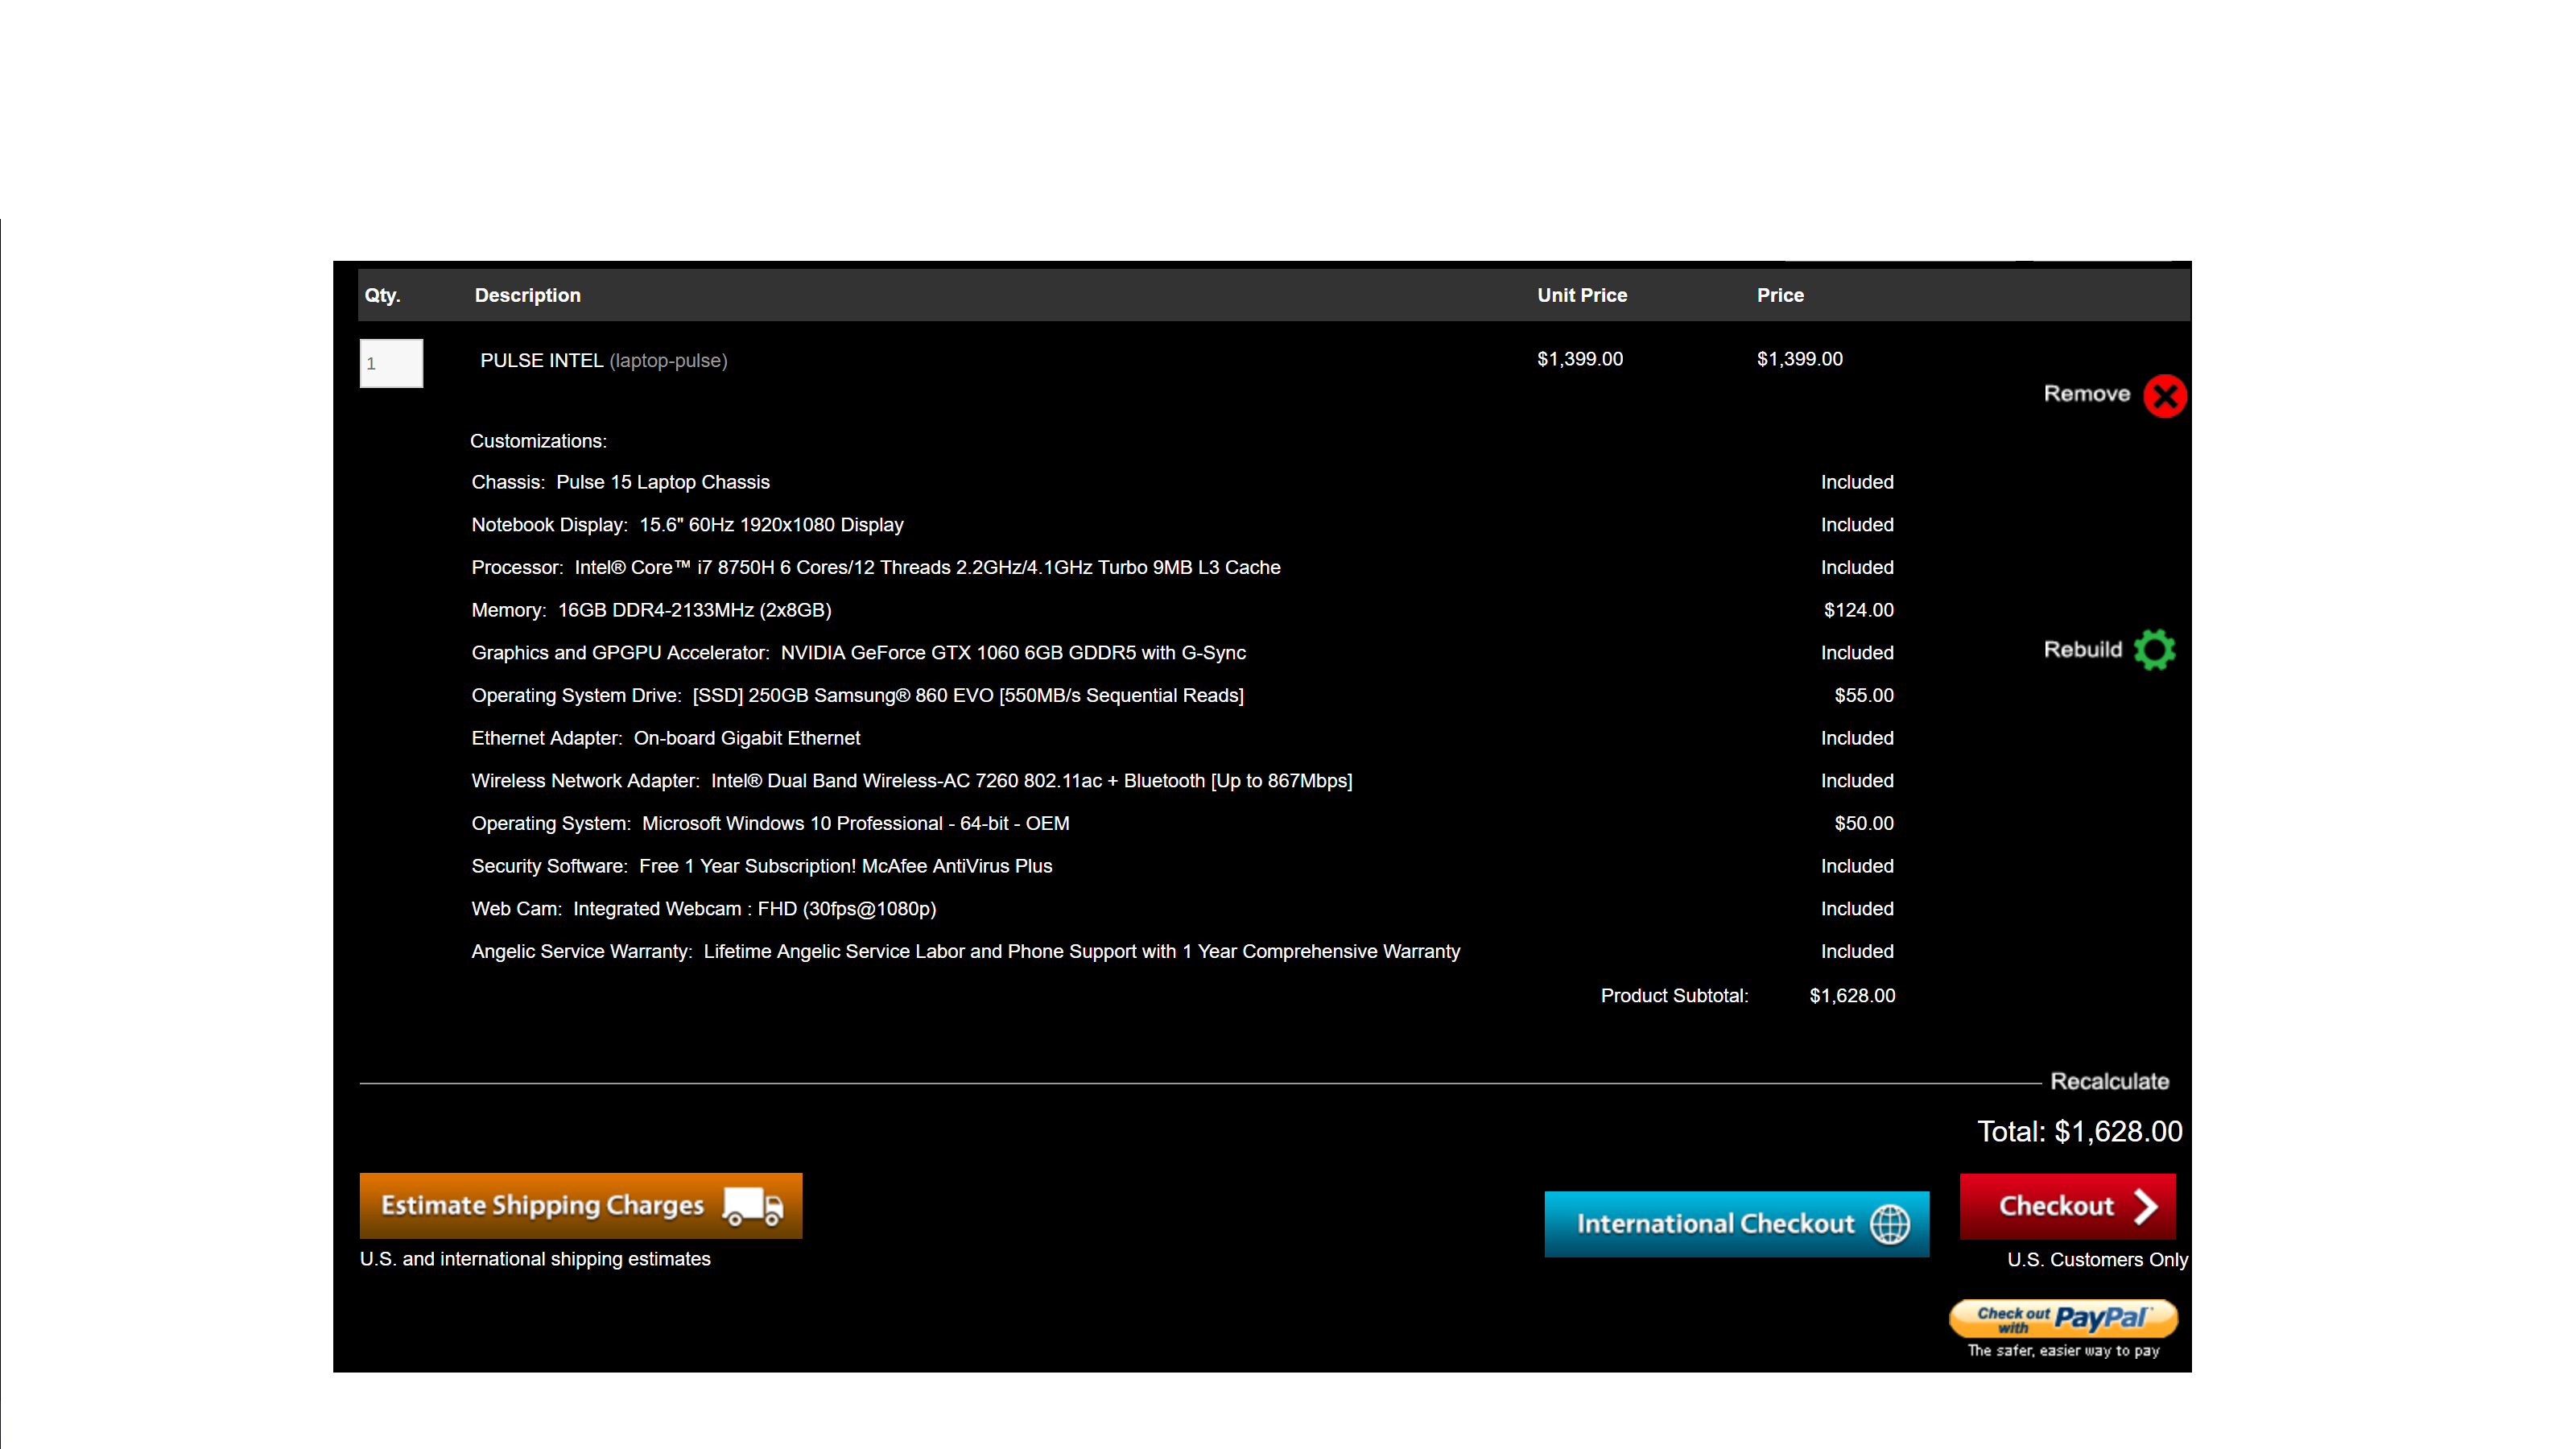The width and height of the screenshot is (2576, 1449).
Task: Click the Estimate Shipping Charges button
Action: coord(581,1206)
